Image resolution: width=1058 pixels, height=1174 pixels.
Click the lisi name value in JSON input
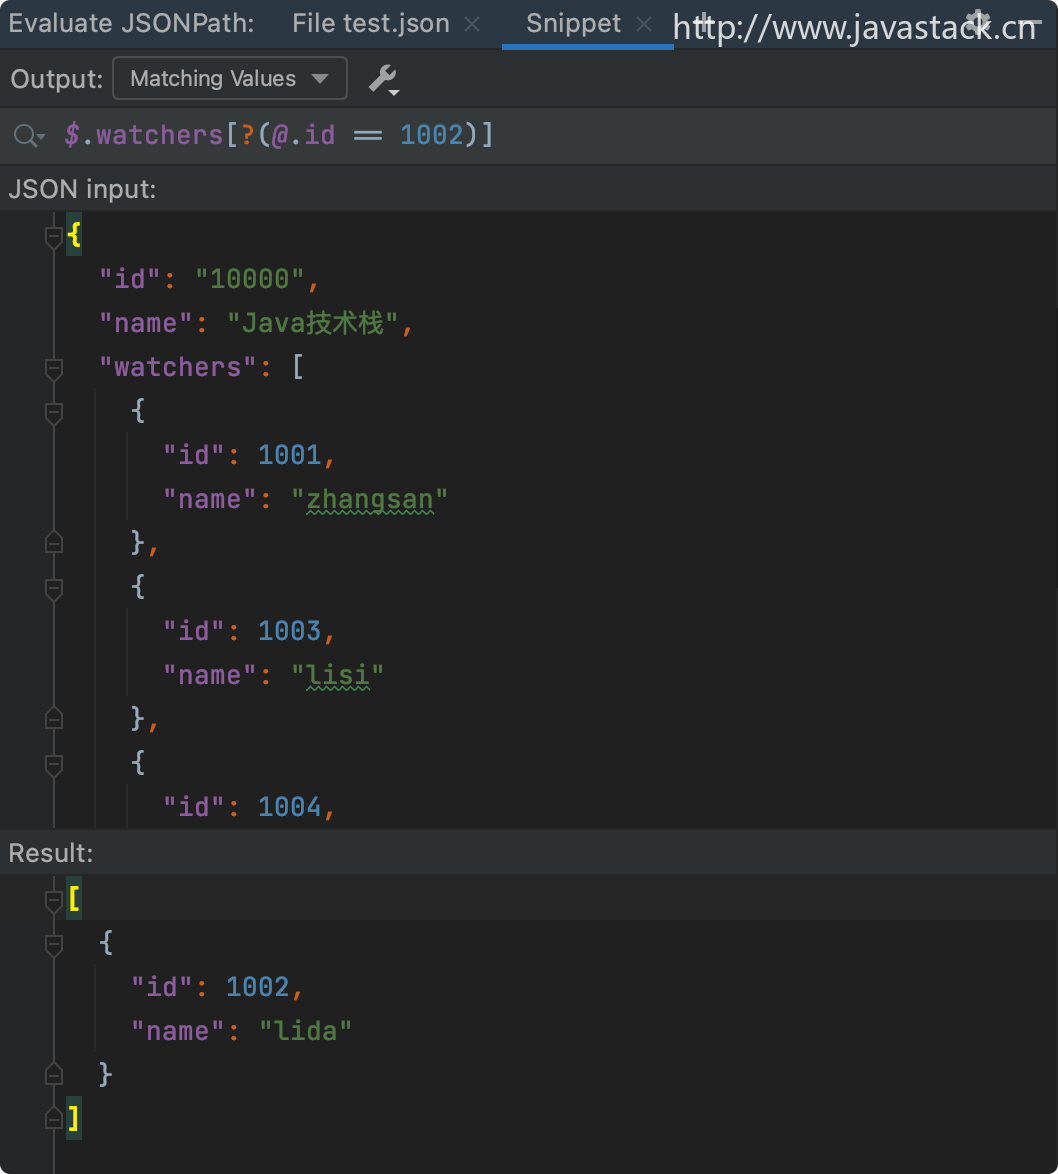[x=338, y=675]
